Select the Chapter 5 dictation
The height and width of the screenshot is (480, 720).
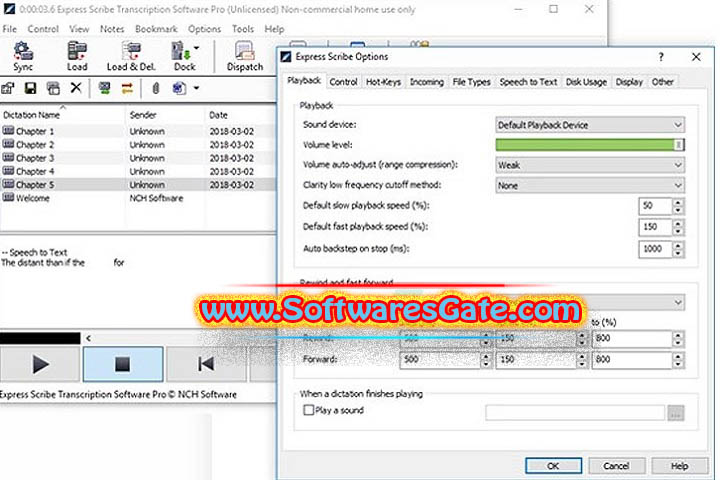pyautogui.click(x=138, y=184)
